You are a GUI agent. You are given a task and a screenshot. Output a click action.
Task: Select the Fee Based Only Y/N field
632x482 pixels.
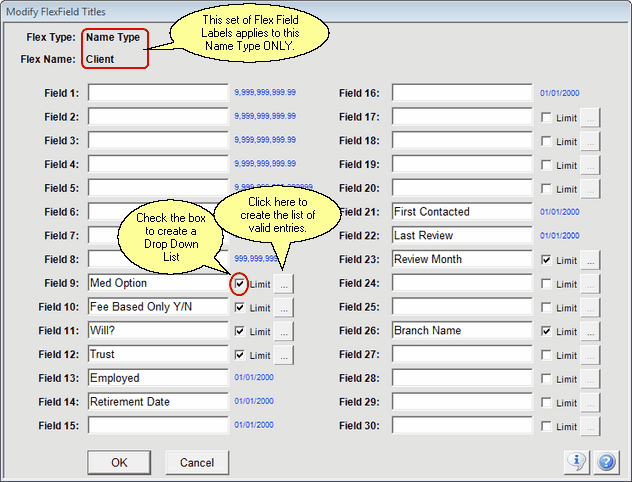tap(158, 307)
